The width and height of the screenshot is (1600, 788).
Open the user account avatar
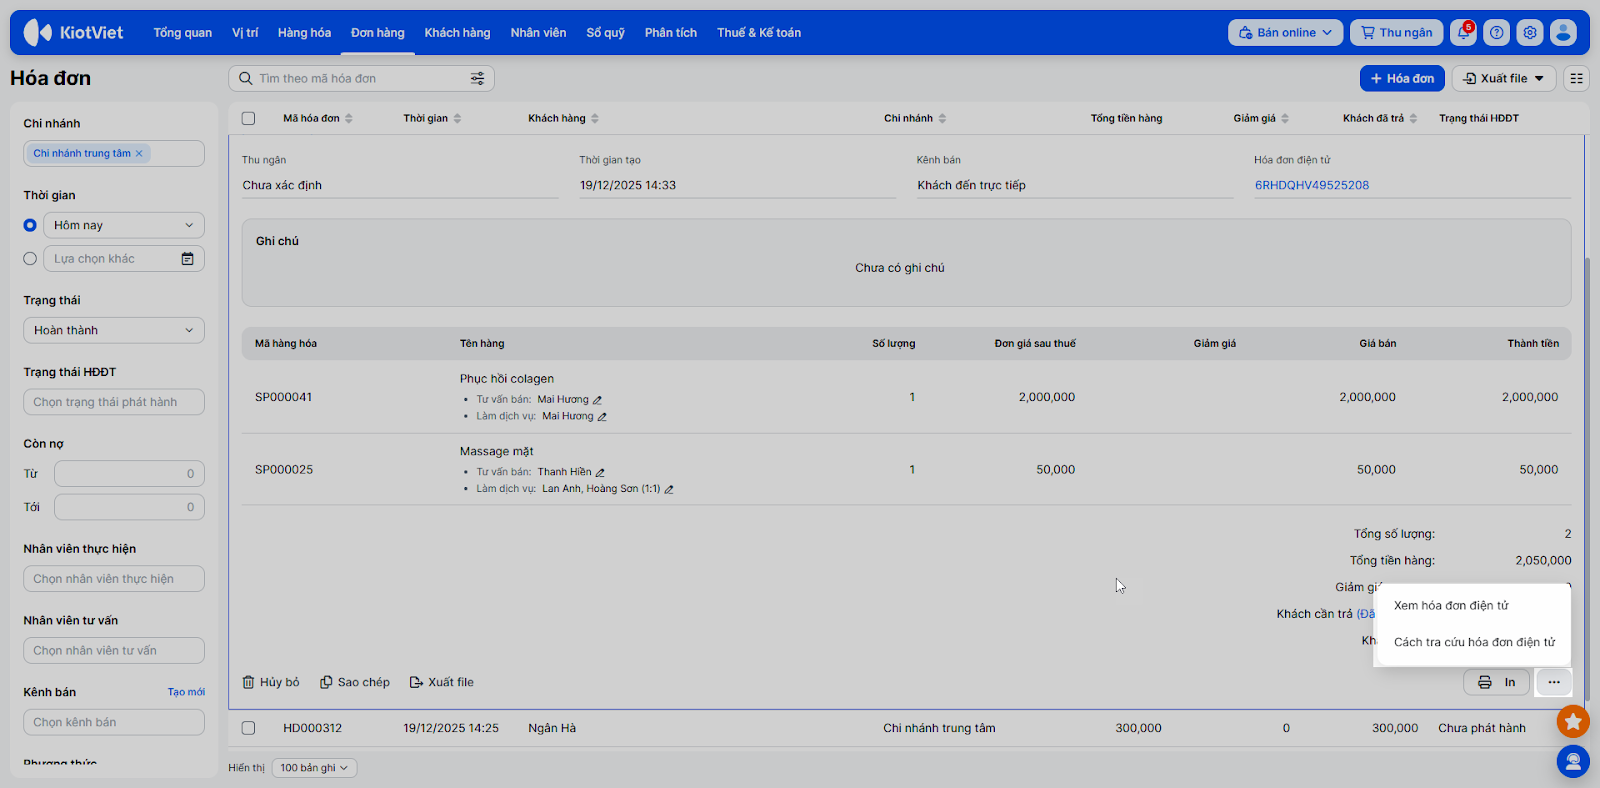(1563, 33)
